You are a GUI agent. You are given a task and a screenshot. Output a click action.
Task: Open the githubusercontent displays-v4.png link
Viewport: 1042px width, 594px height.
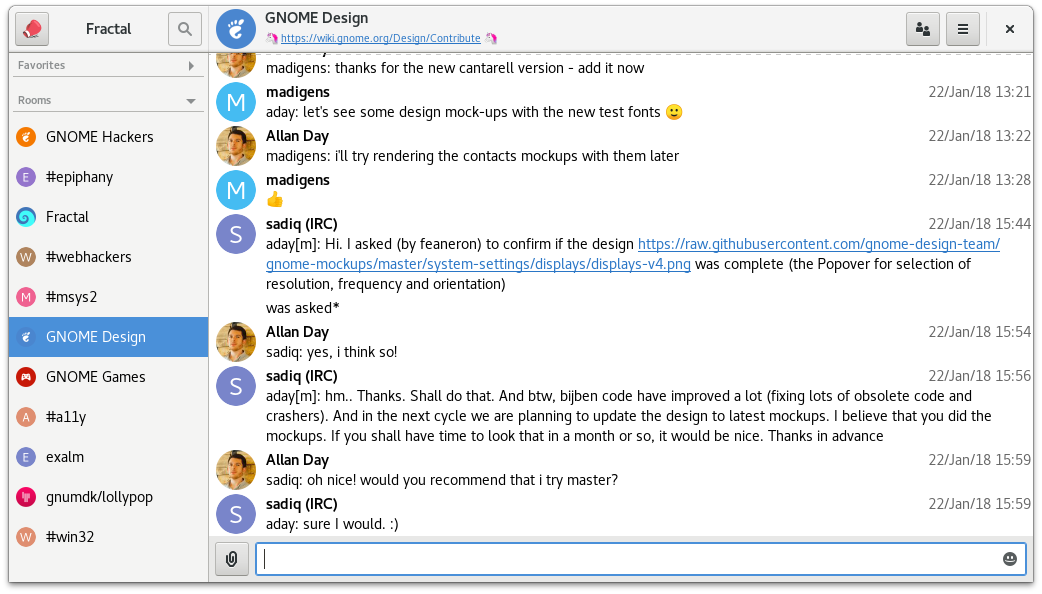633,254
